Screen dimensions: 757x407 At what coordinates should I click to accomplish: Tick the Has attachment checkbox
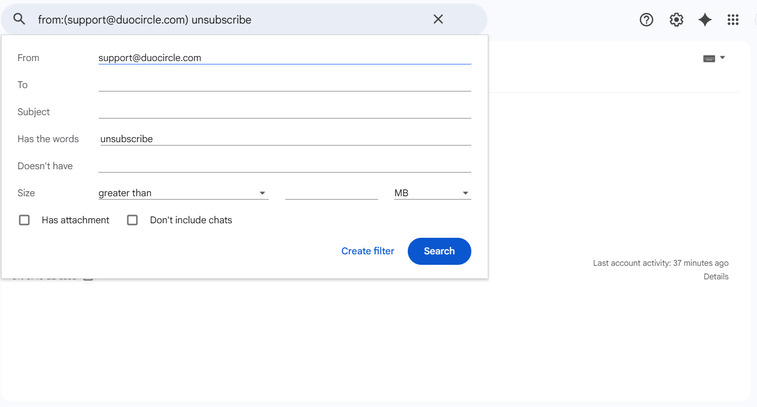[24, 220]
